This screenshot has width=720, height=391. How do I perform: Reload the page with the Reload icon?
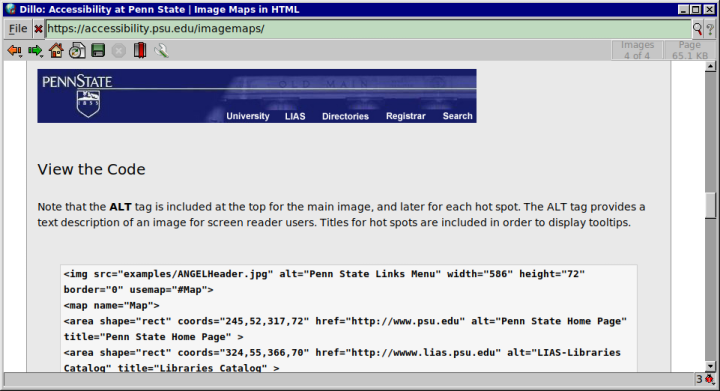77,50
